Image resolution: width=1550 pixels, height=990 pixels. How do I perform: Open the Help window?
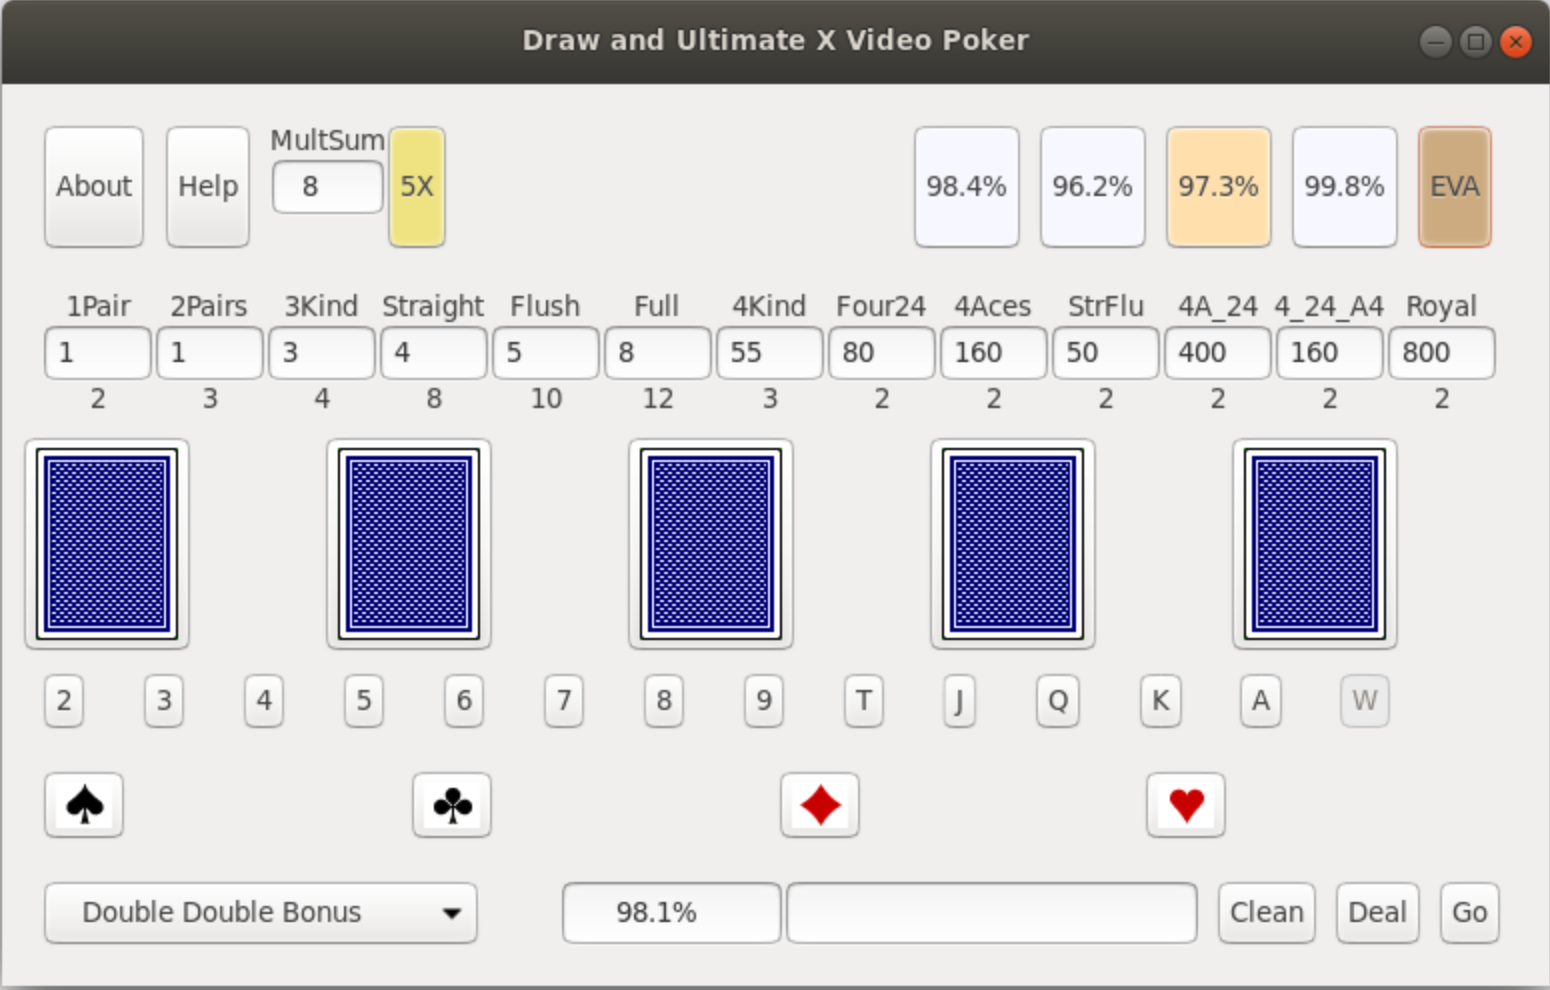208,187
